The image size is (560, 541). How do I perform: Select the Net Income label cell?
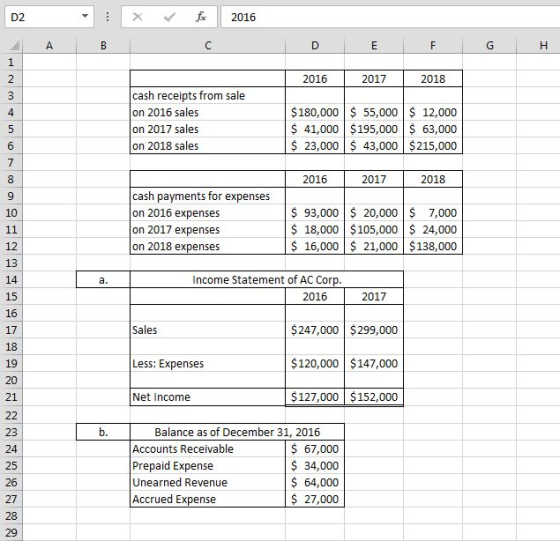click(x=208, y=397)
